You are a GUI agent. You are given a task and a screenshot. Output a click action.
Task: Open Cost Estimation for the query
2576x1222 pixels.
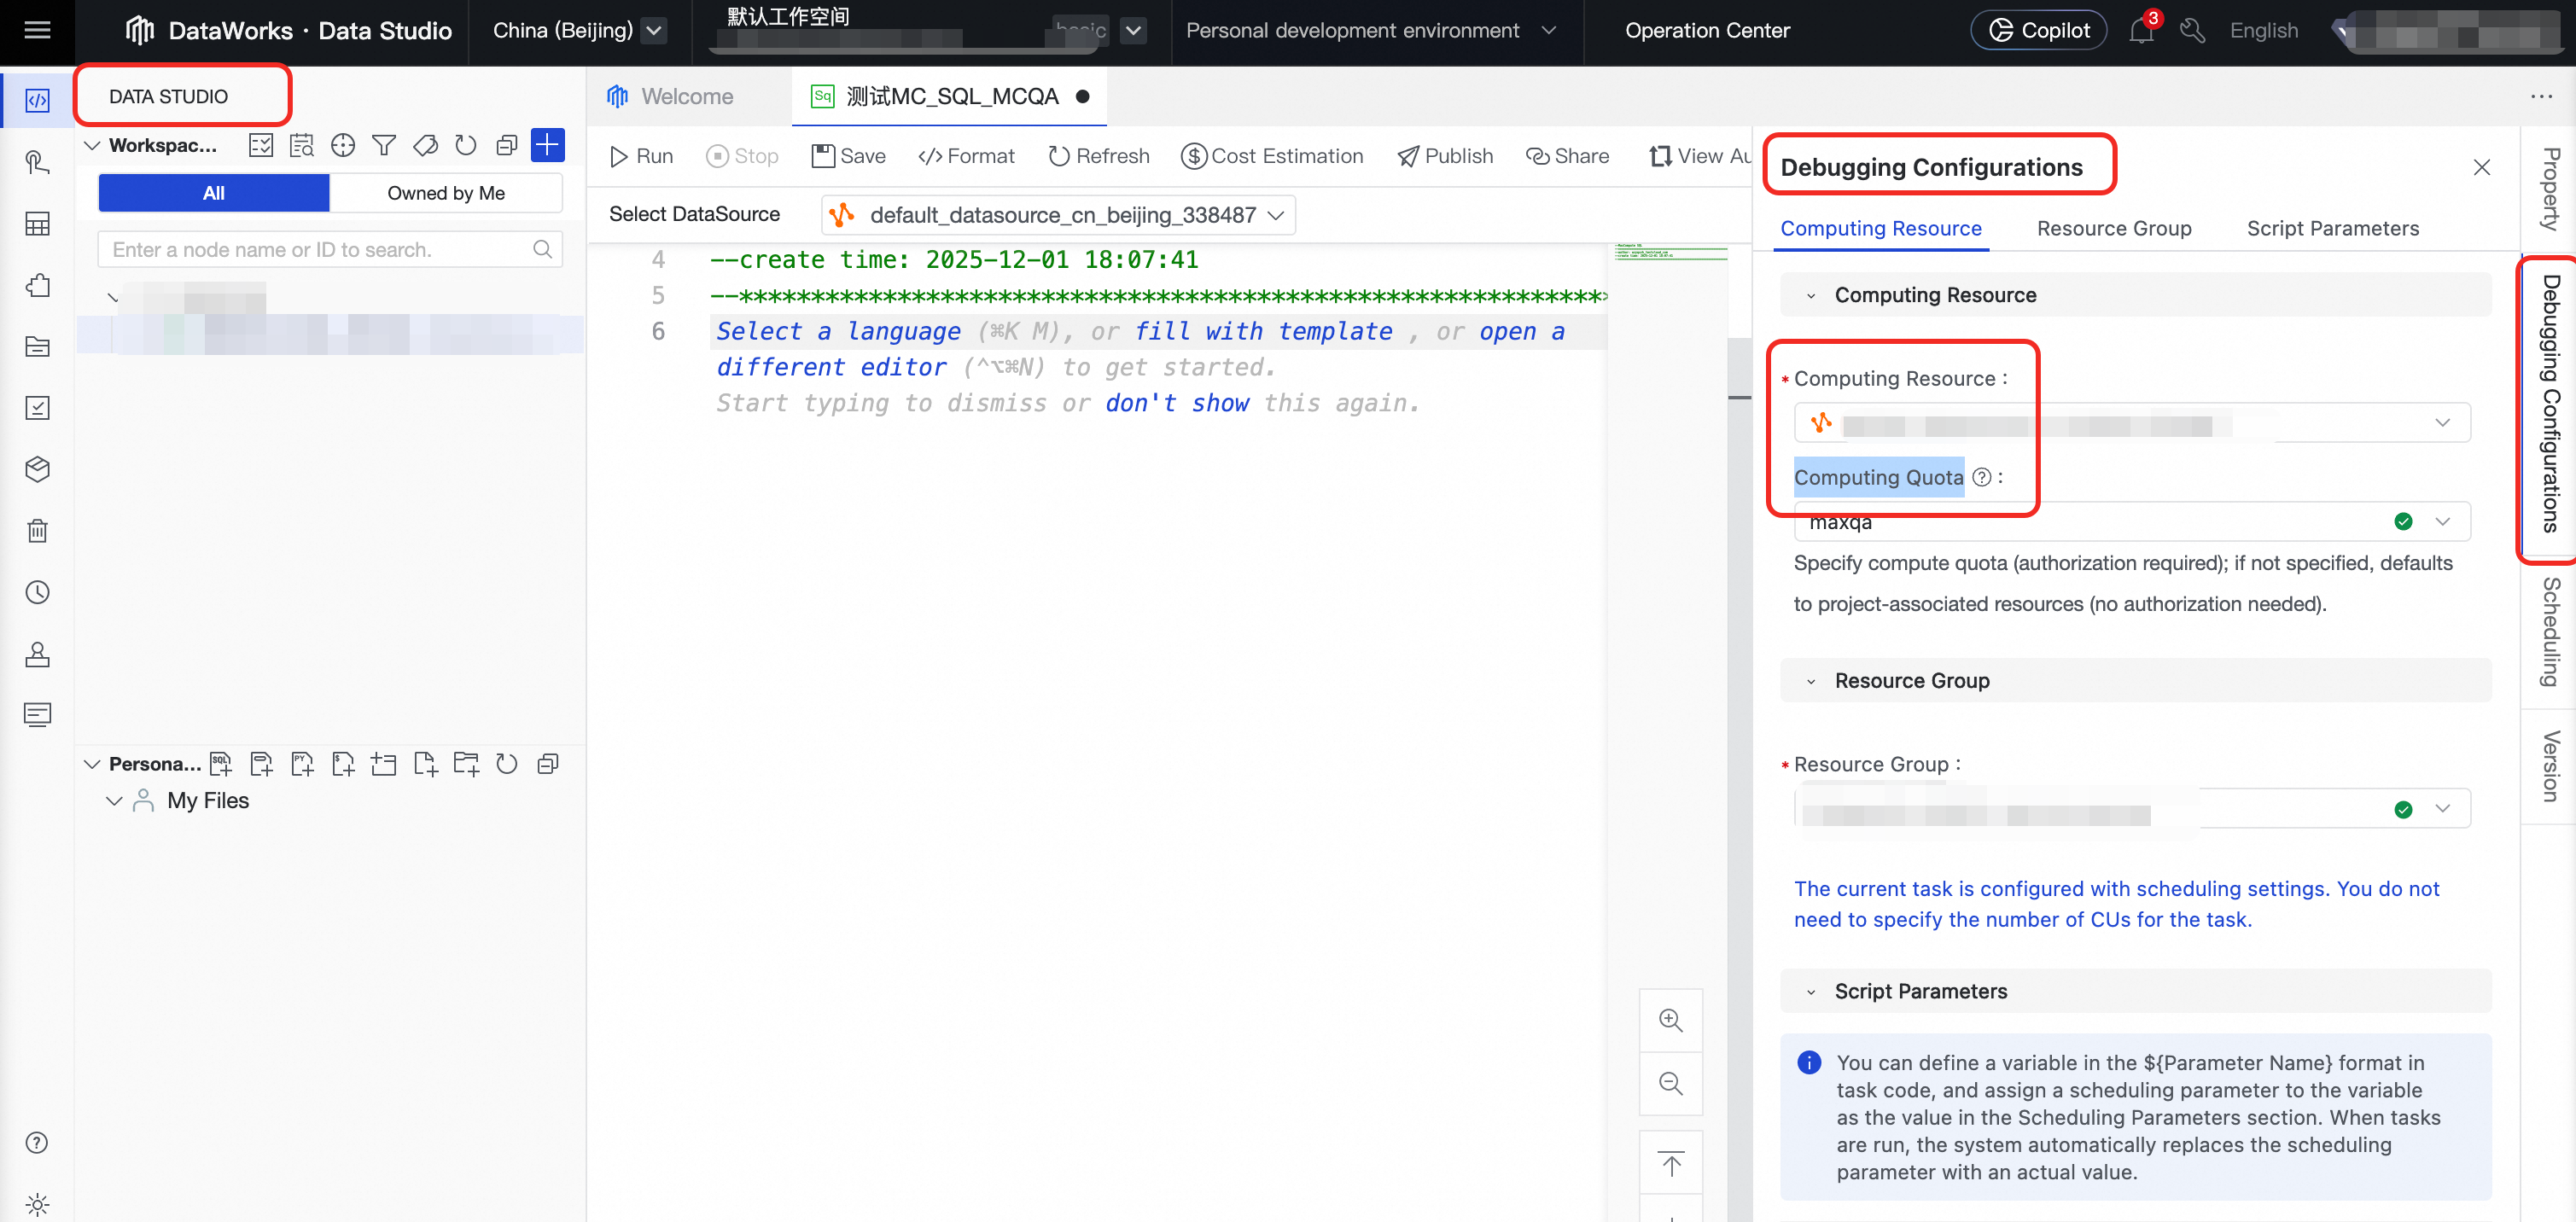coord(1271,156)
